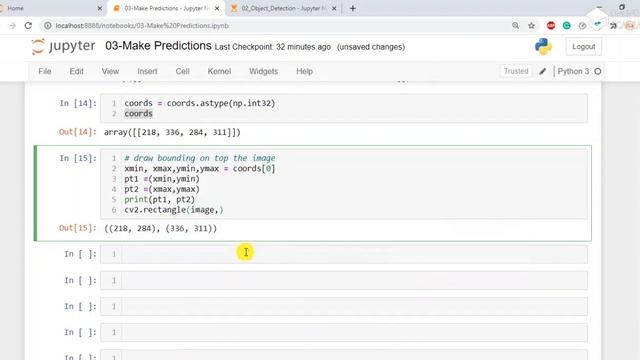Rename notebook via 03-Make Predictions title
The image size is (640, 360).
click(x=158, y=46)
